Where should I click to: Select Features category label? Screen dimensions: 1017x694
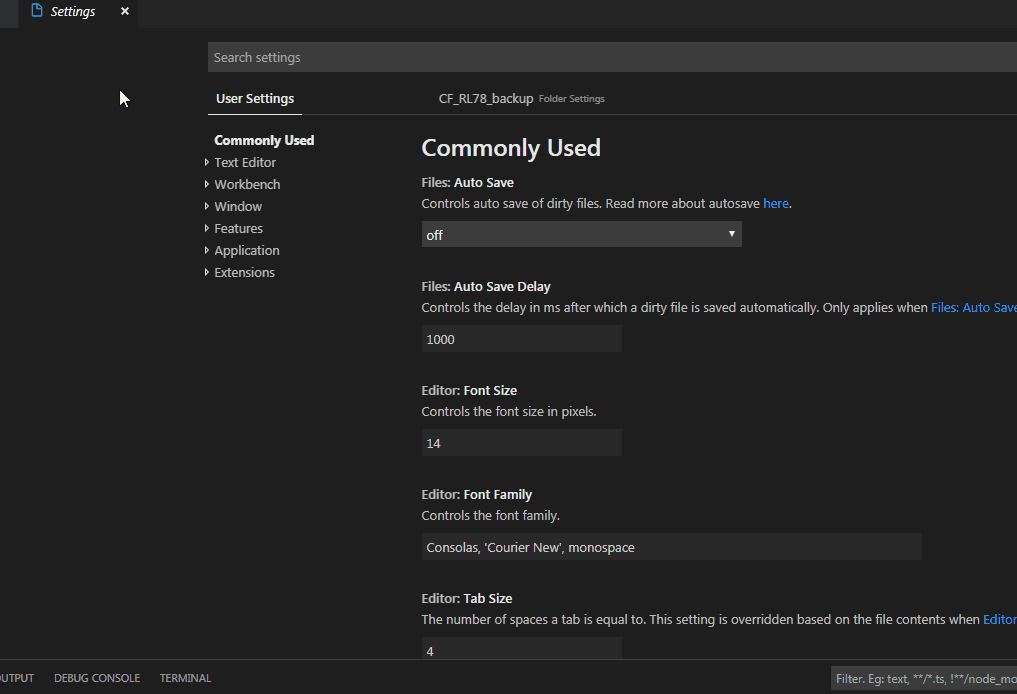pos(239,228)
